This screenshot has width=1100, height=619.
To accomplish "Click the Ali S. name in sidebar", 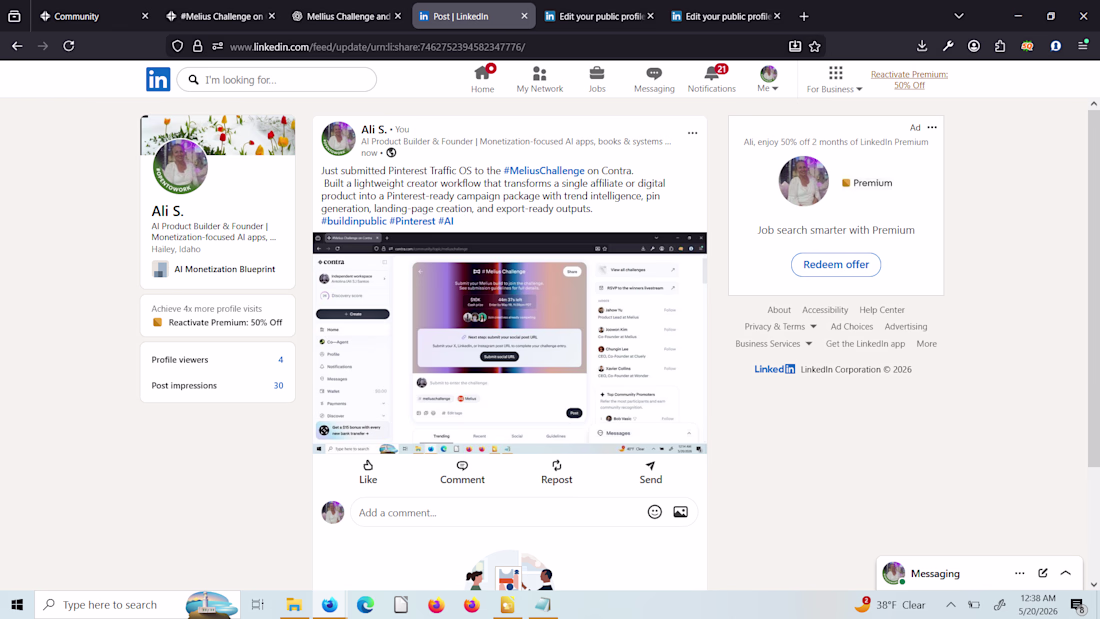I will [168, 211].
